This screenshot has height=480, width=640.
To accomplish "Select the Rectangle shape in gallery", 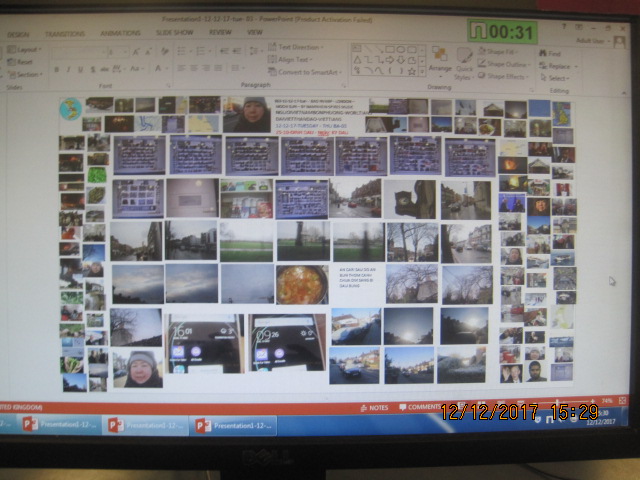I will tap(389, 49).
